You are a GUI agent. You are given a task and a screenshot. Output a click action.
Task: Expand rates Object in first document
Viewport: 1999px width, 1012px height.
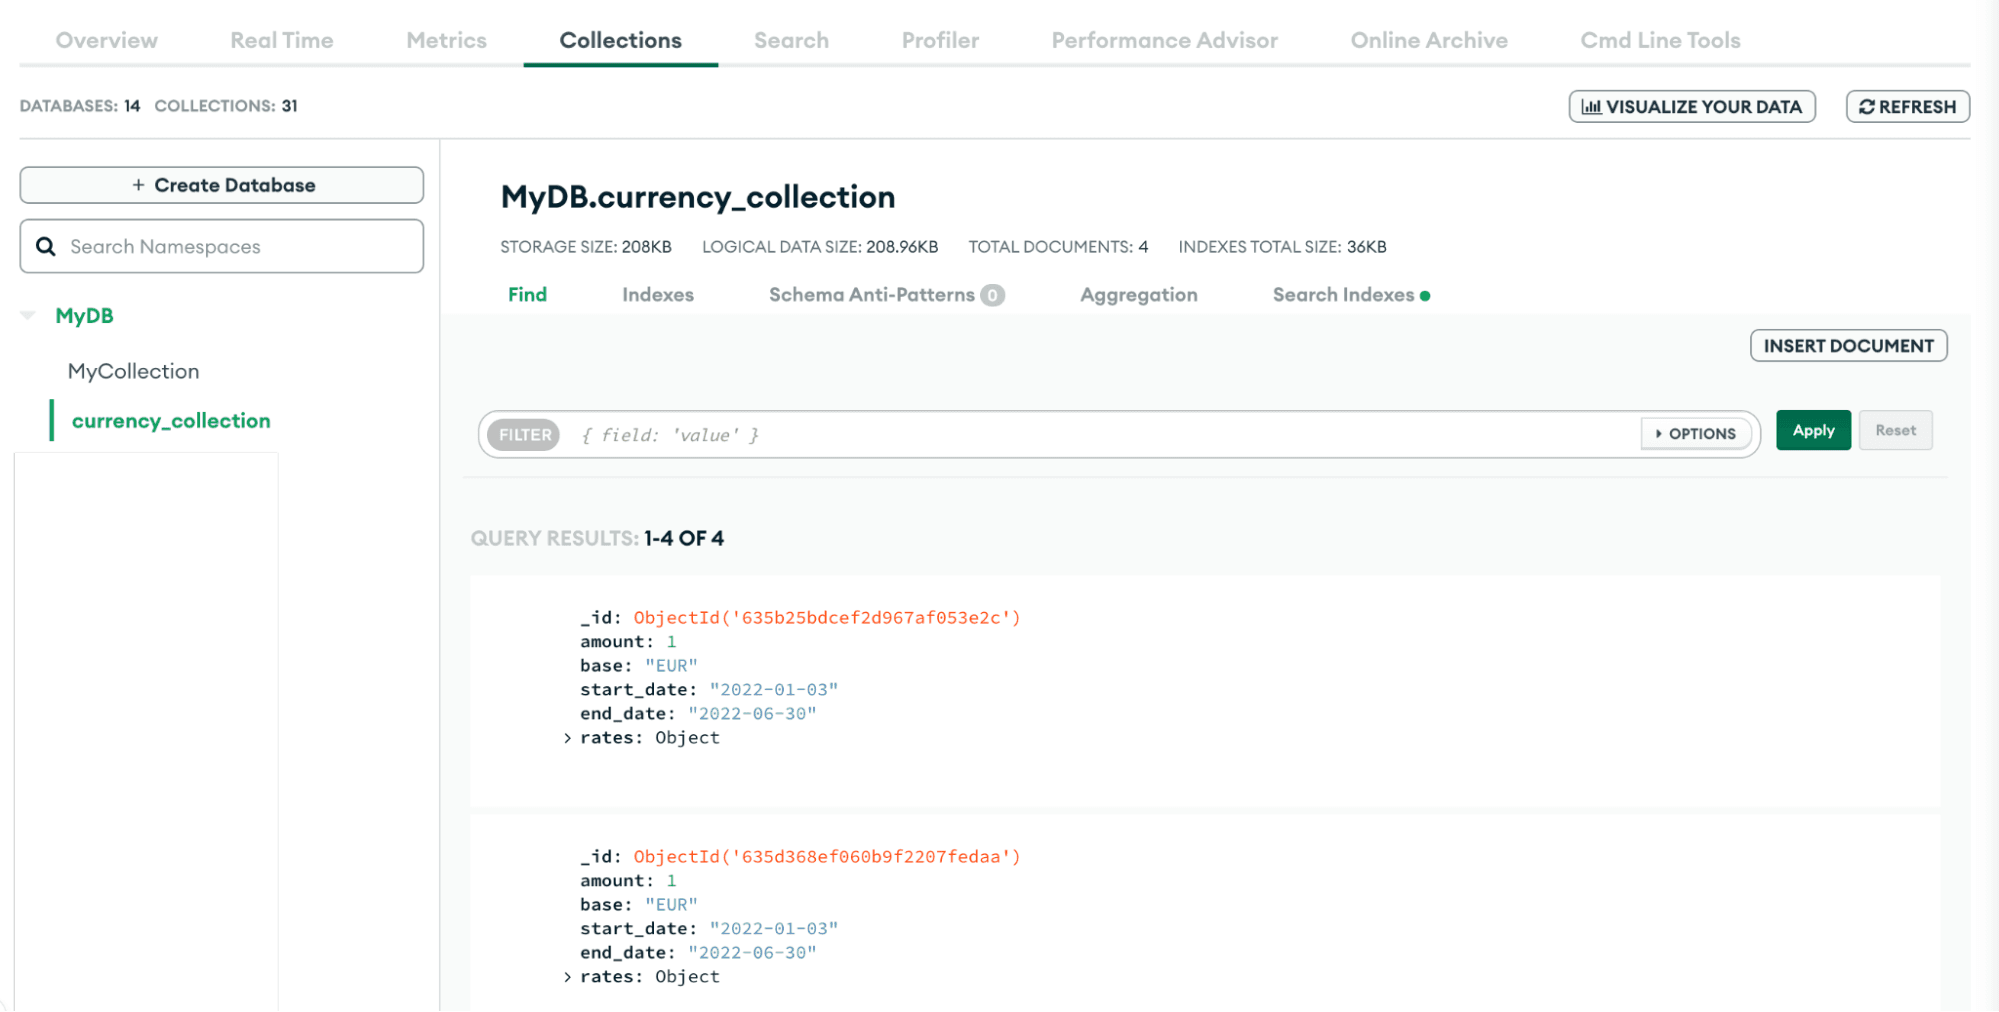coord(567,738)
